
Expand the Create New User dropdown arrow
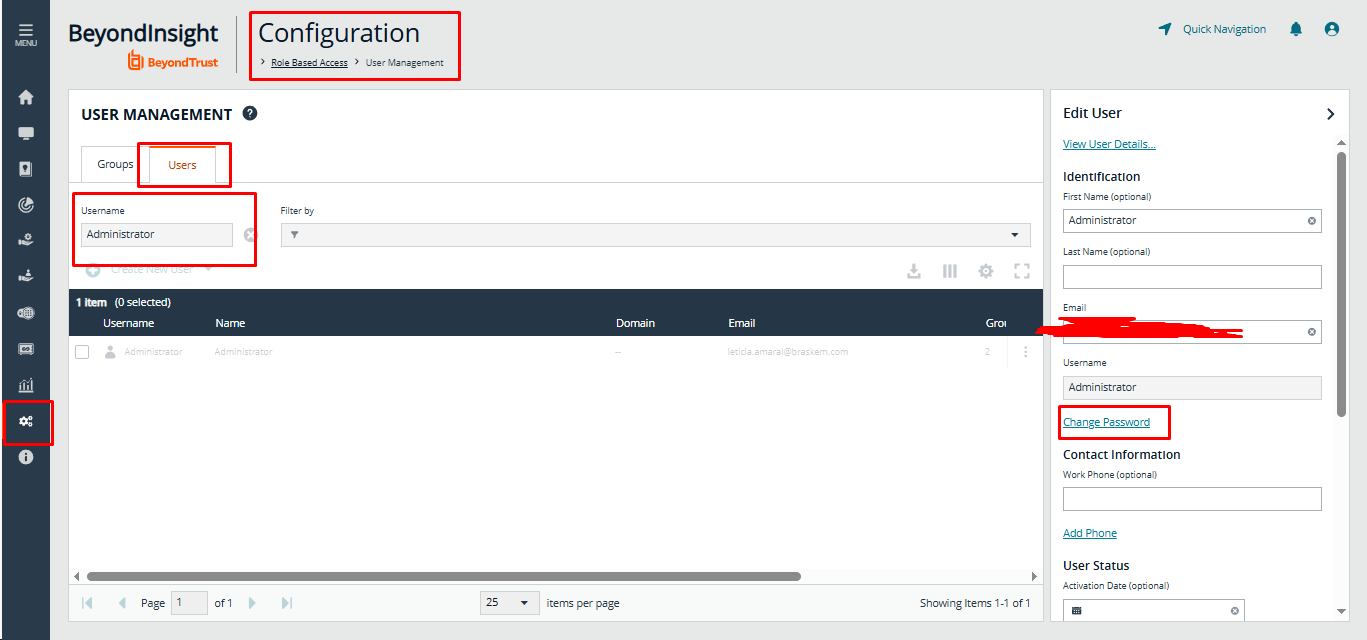click(208, 269)
